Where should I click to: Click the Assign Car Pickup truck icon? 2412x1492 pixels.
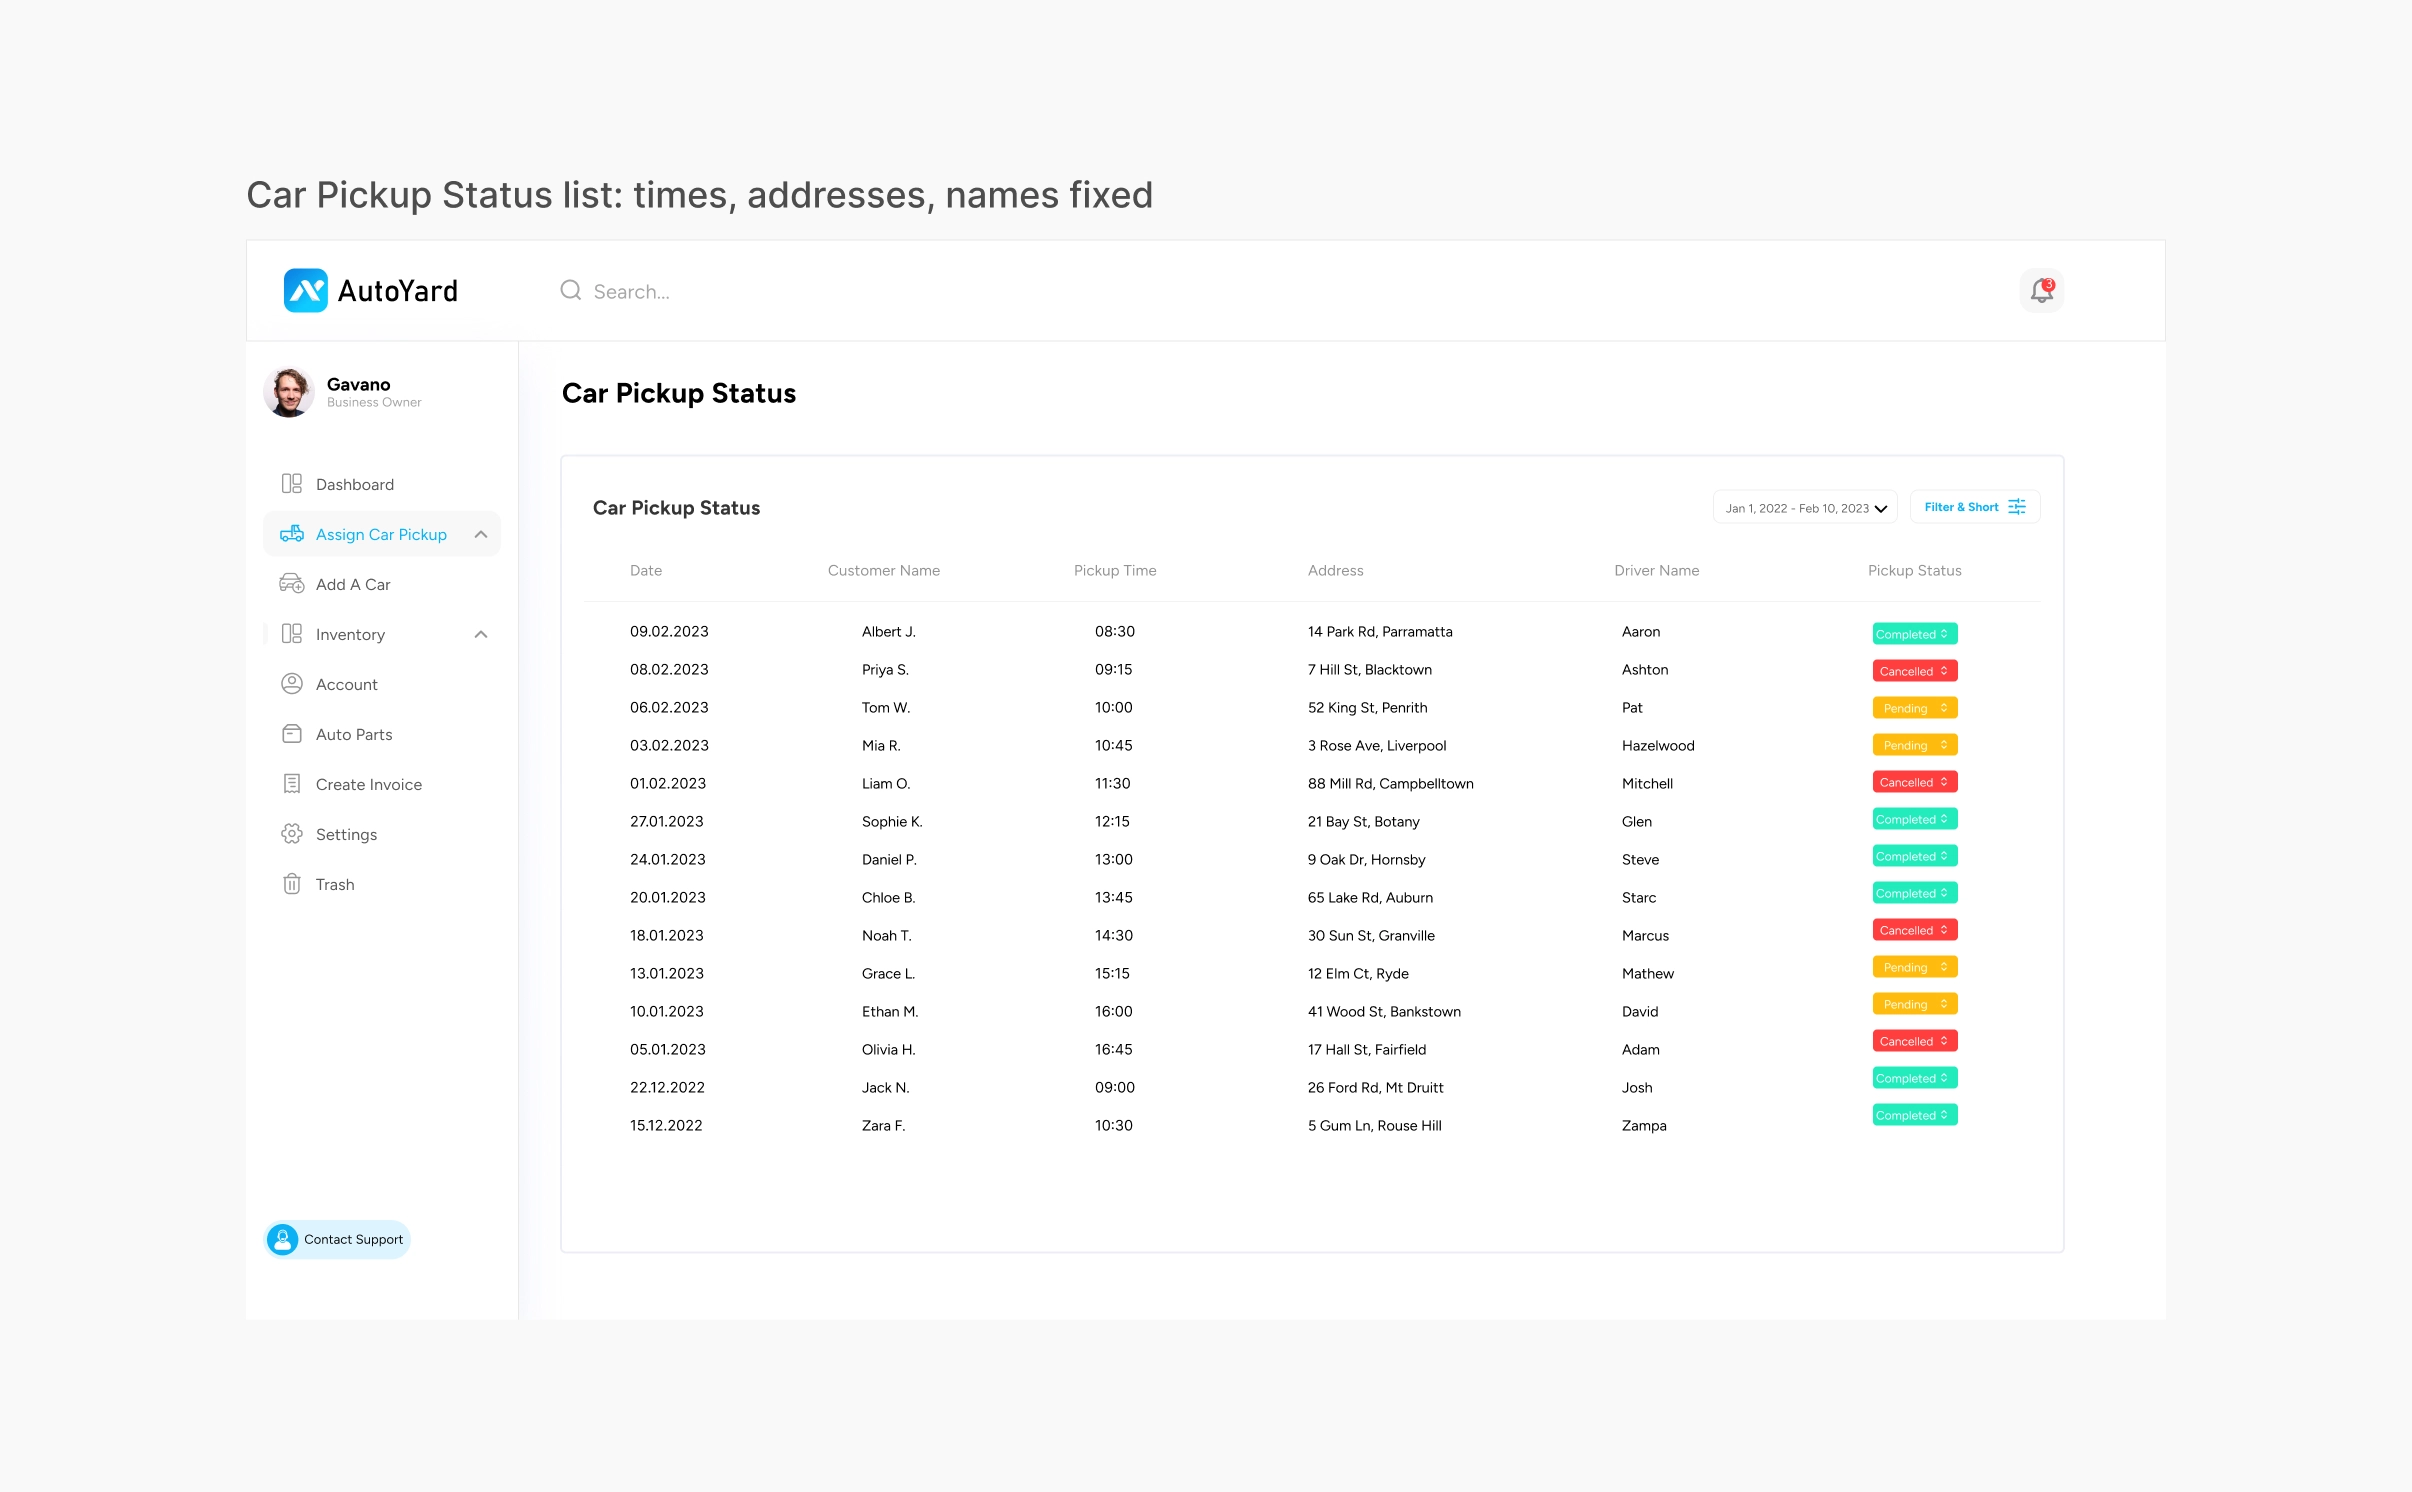(291, 534)
